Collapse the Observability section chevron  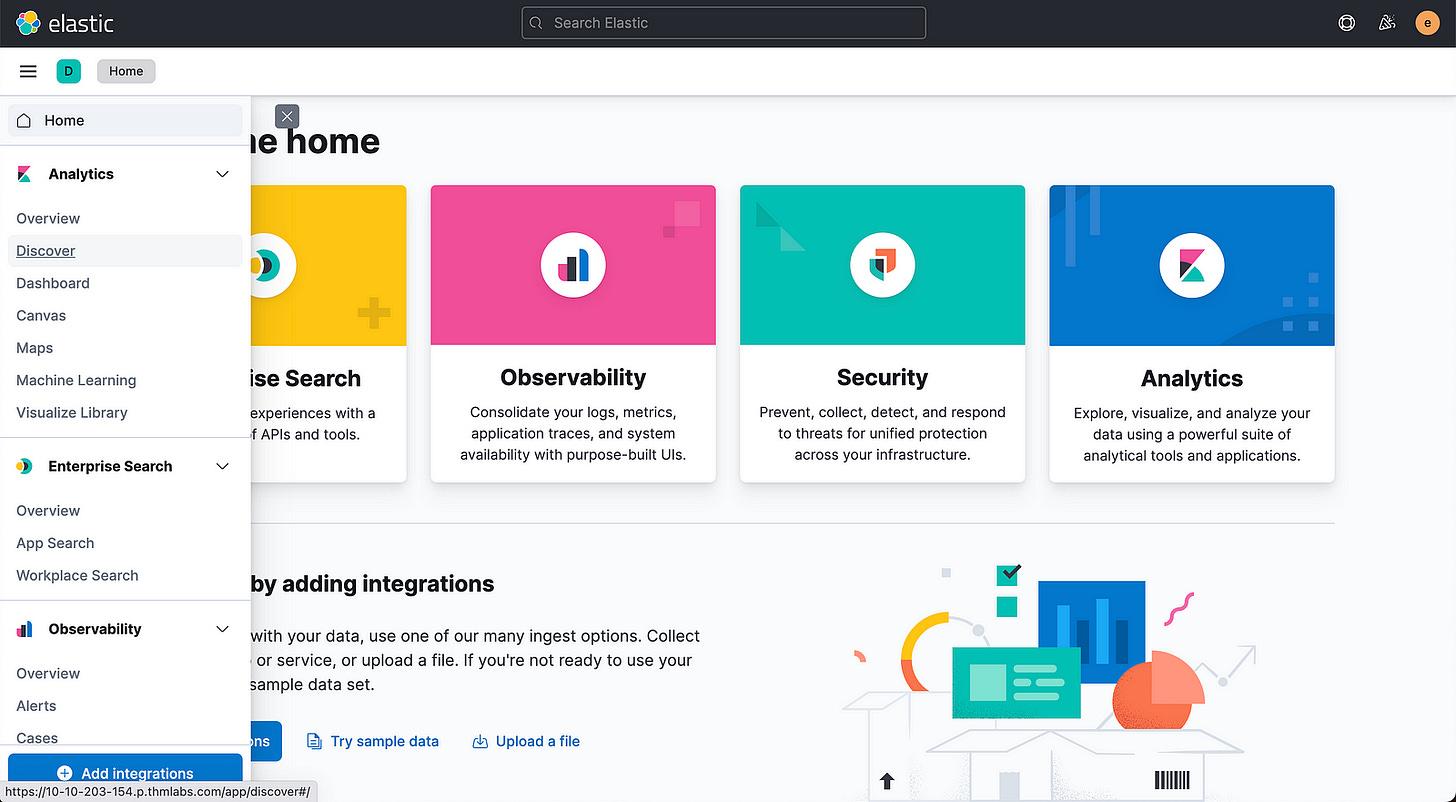click(223, 629)
